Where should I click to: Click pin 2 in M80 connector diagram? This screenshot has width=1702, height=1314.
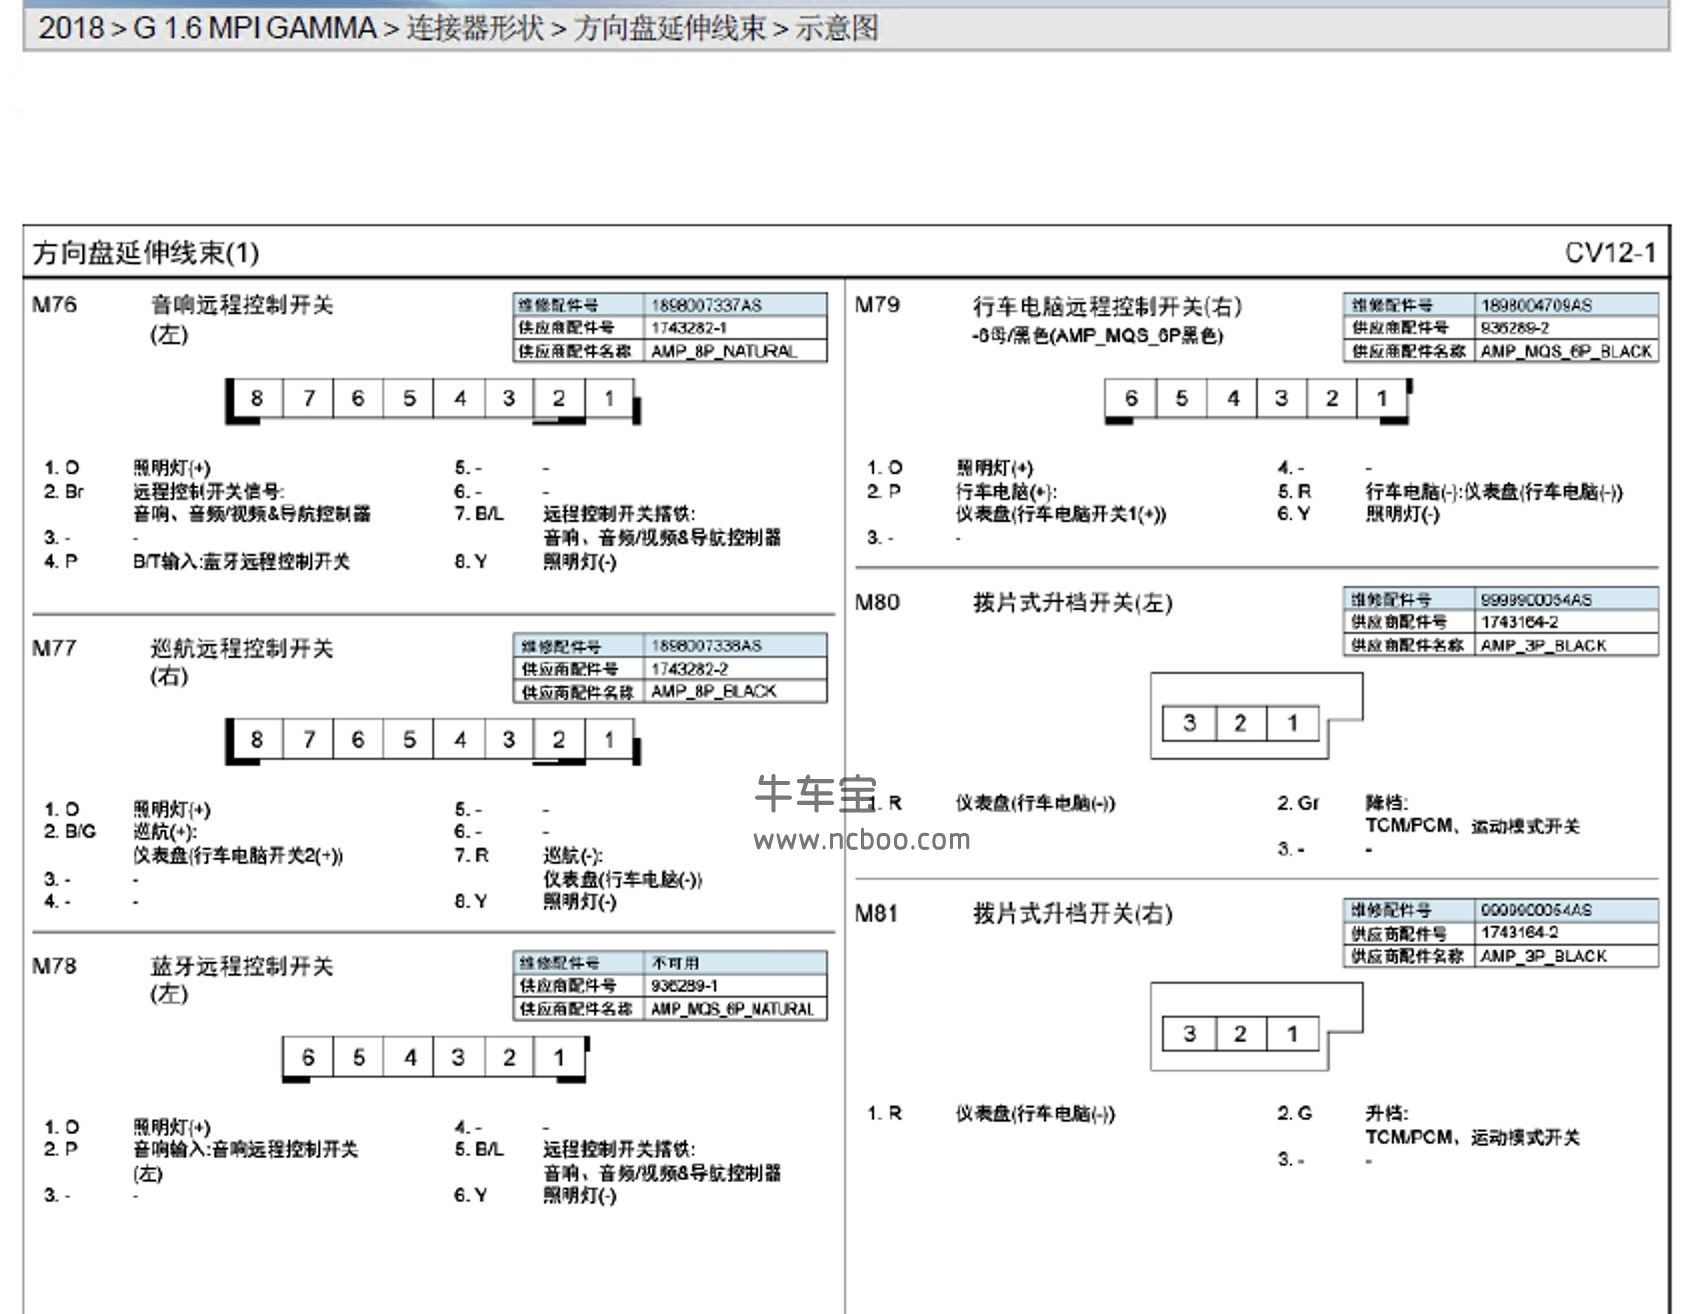click(x=1240, y=723)
